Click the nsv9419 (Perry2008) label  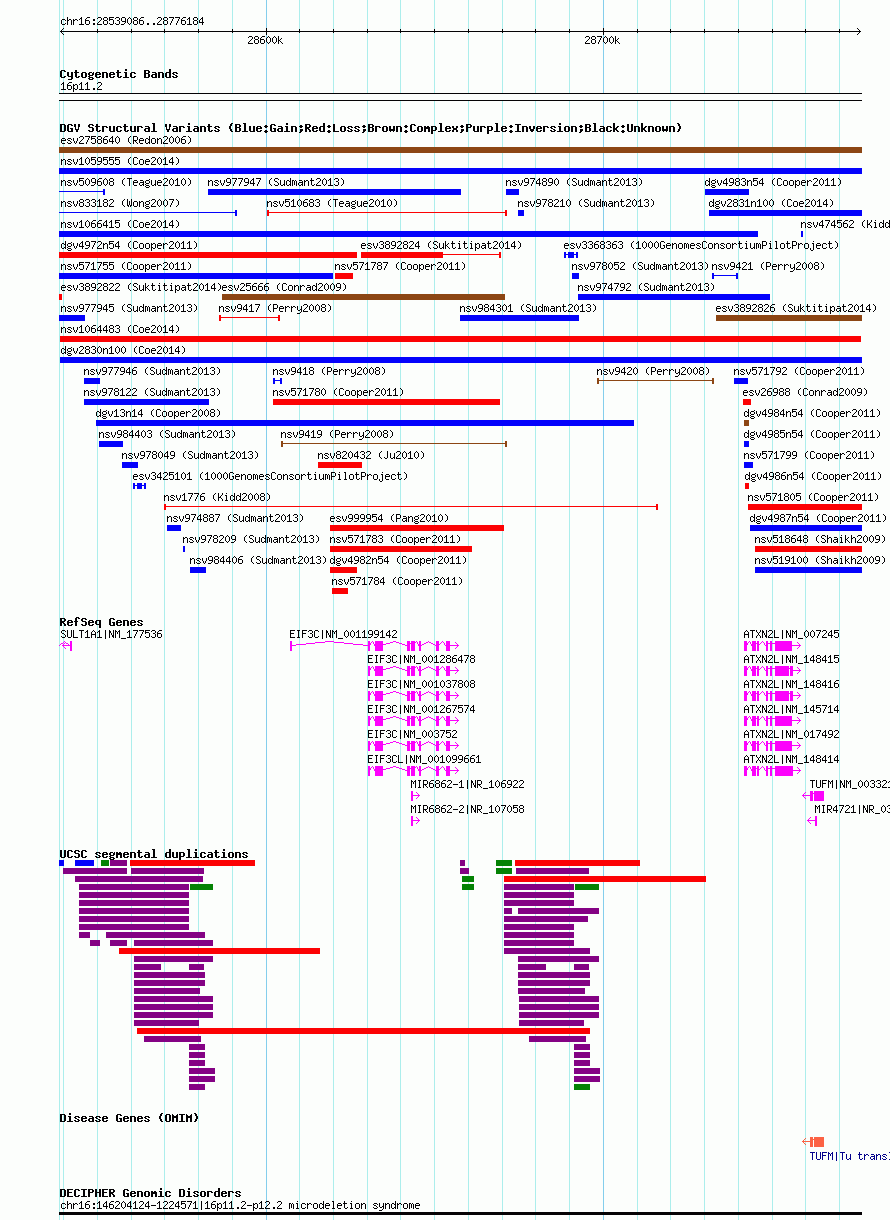(x=337, y=434)
